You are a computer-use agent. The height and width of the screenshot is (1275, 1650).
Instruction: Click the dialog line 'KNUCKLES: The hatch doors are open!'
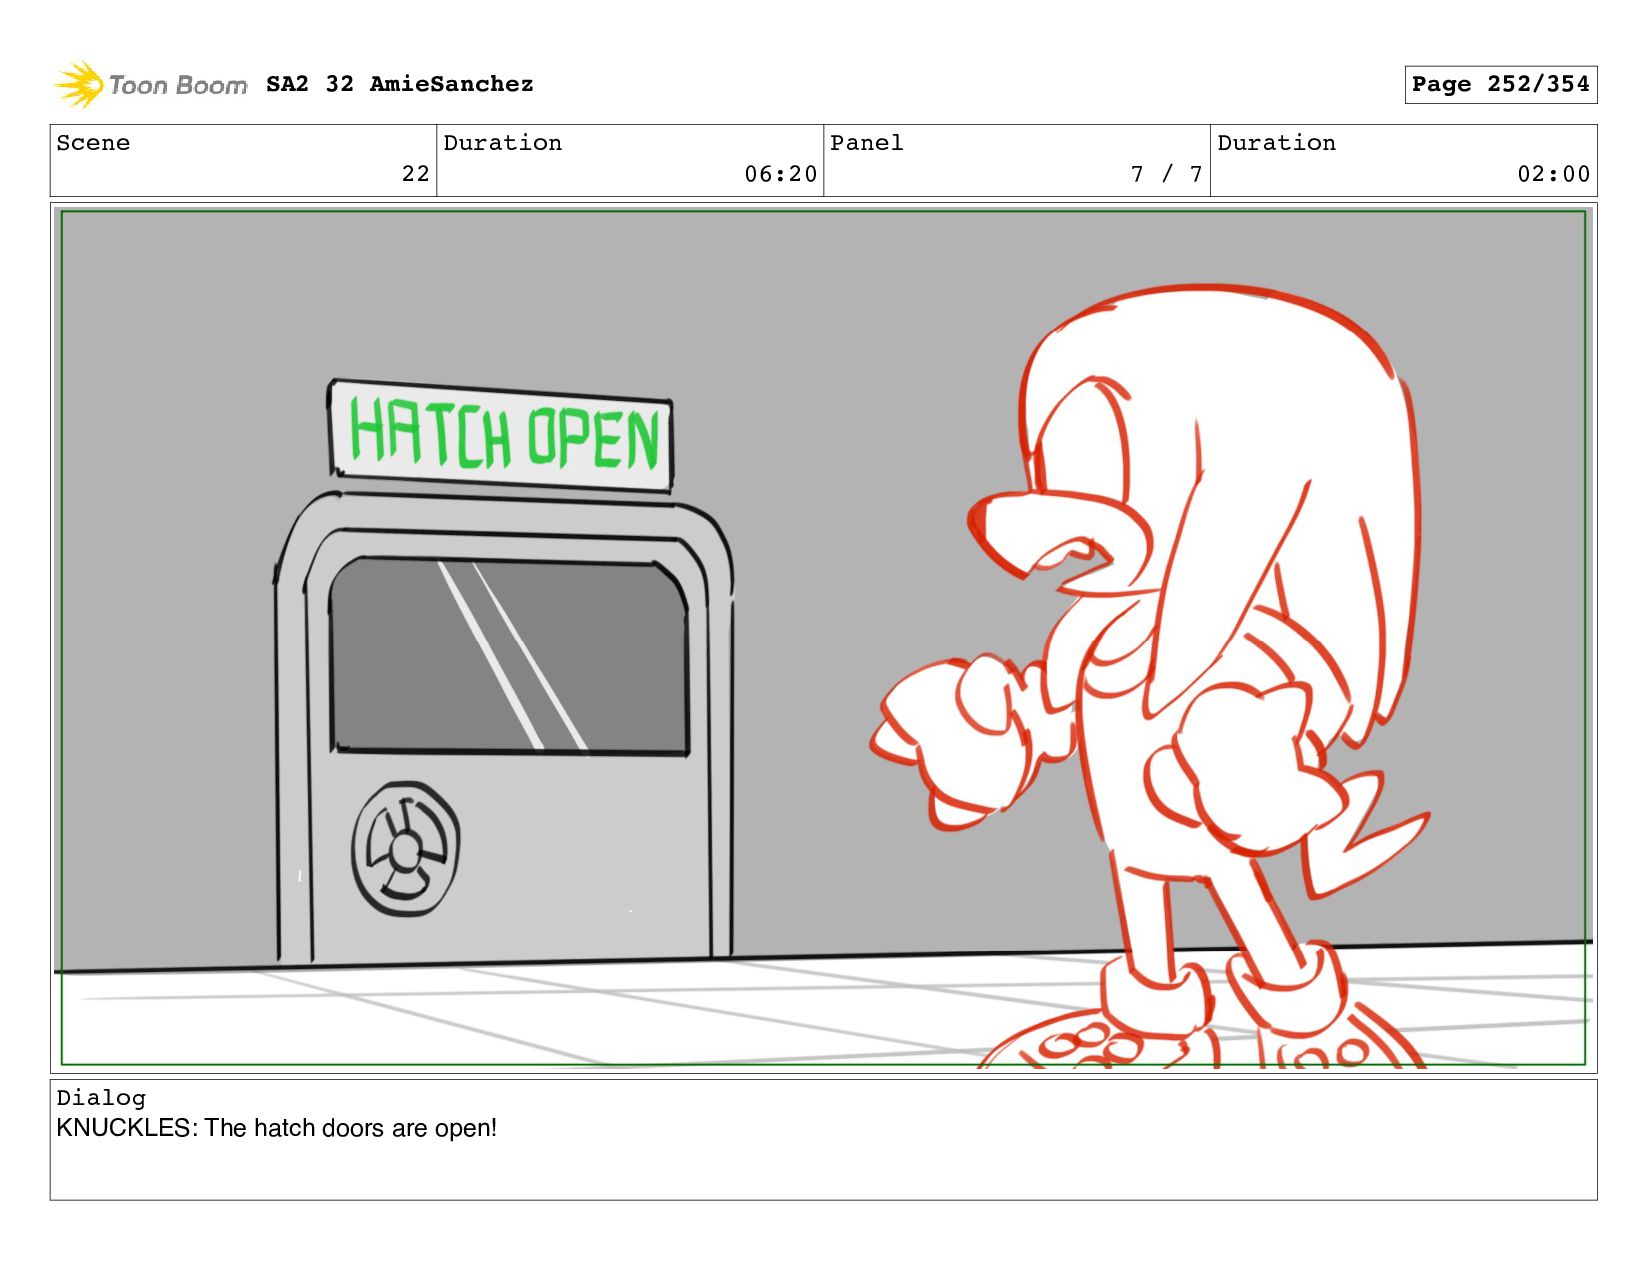276,1128
